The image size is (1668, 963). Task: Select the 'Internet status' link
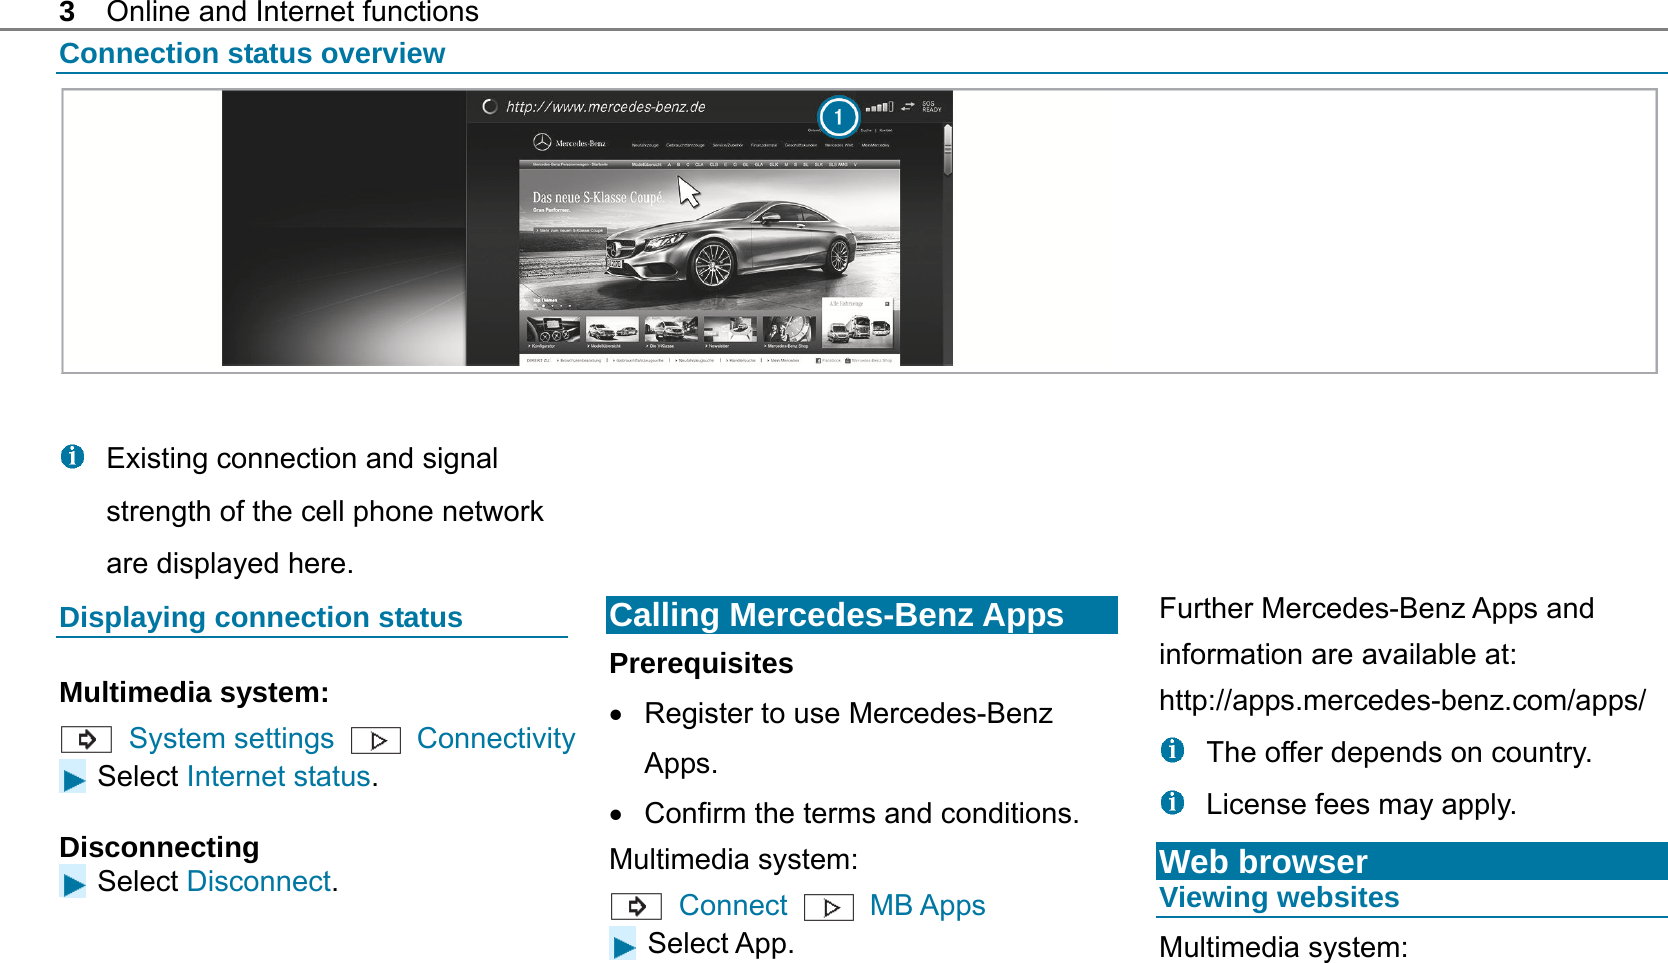[x=278, y=776]
